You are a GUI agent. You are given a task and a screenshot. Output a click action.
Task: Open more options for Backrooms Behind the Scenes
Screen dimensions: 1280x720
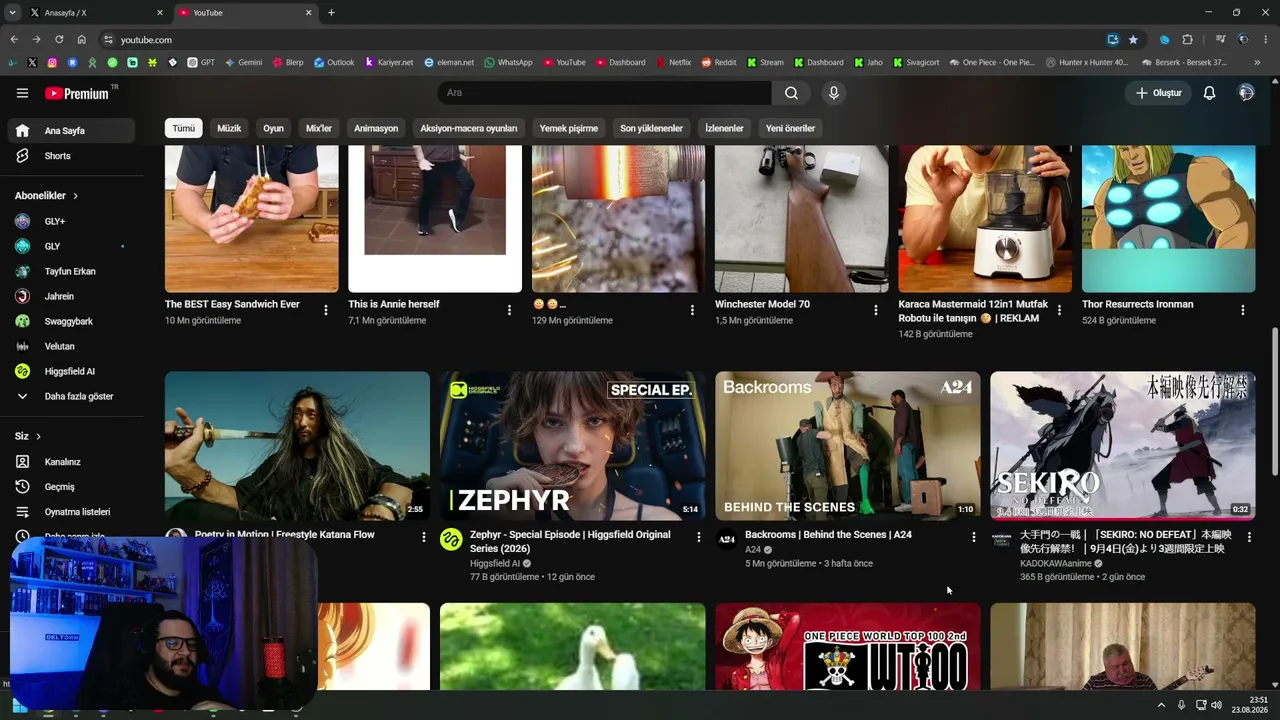[x=973, y=537]
